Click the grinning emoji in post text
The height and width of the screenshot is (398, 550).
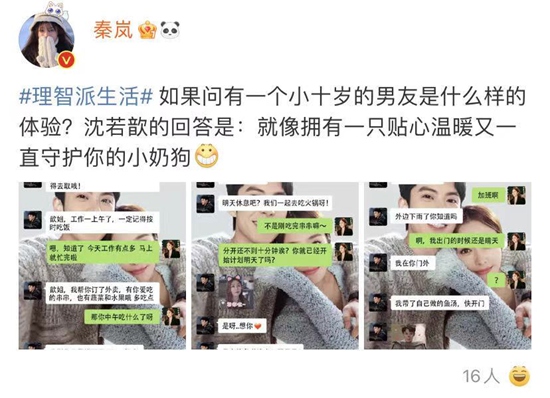(206, 156)
